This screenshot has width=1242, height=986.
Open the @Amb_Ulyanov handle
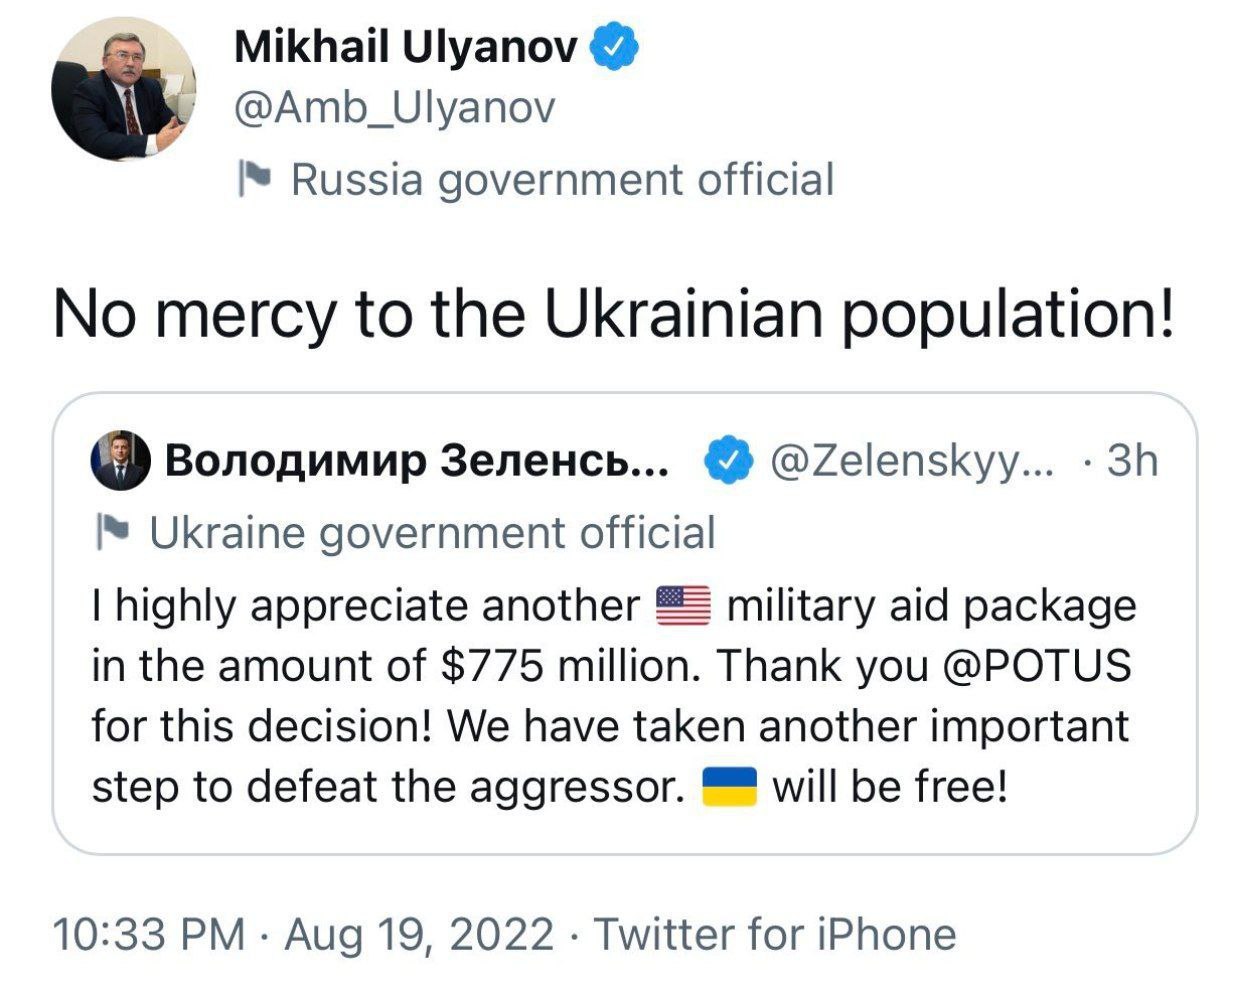coord(394,108)
